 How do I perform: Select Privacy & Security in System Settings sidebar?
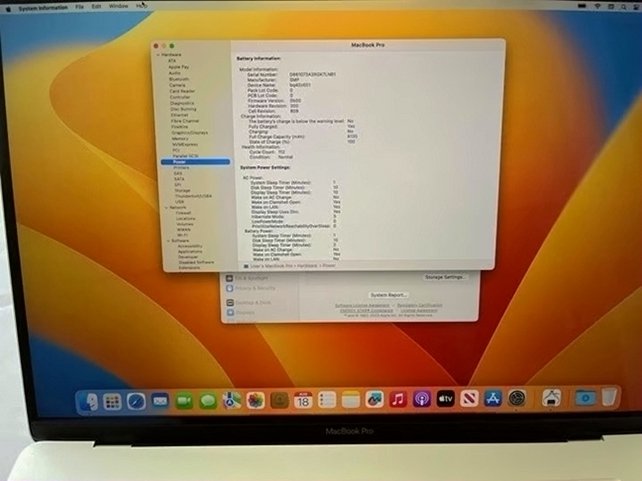(251, 288)
